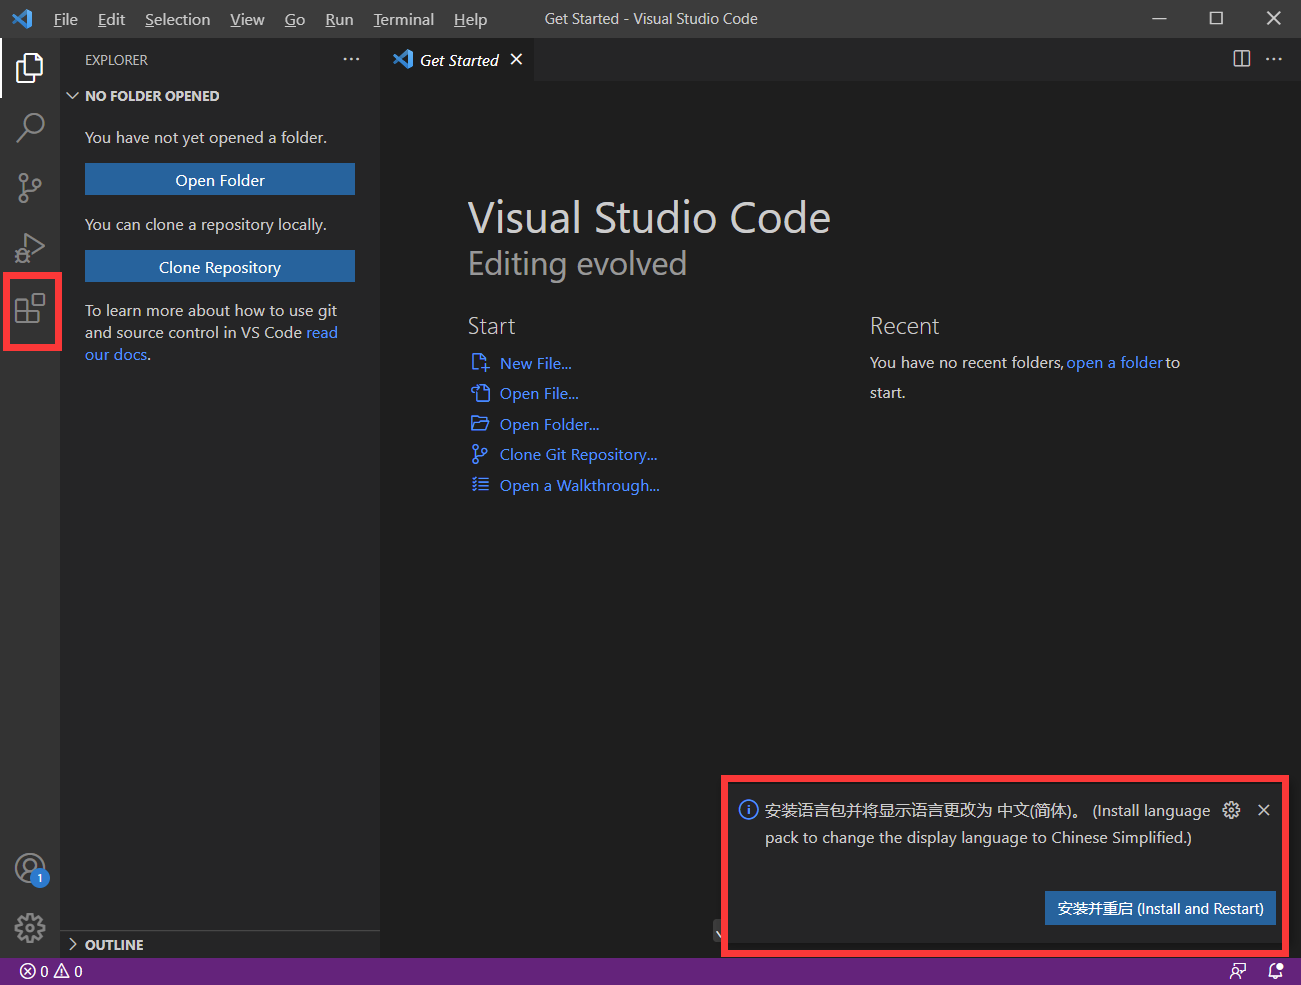The width and height of the screenshot is (1301, 985).
Task: Click the Clone Git Repository icon
Action: pyautogui.click(x=480, y=454)
